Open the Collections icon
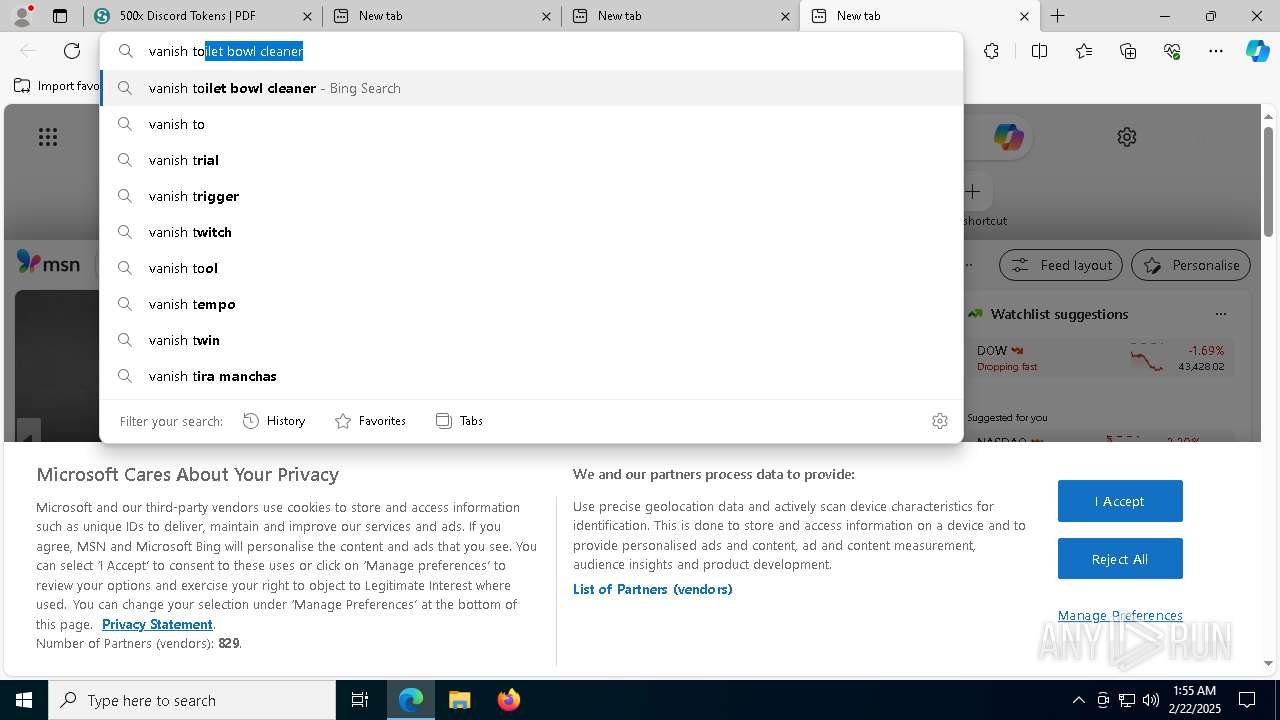The height and width of the screenshot is (720, 1280). [x=1128, y=51]
